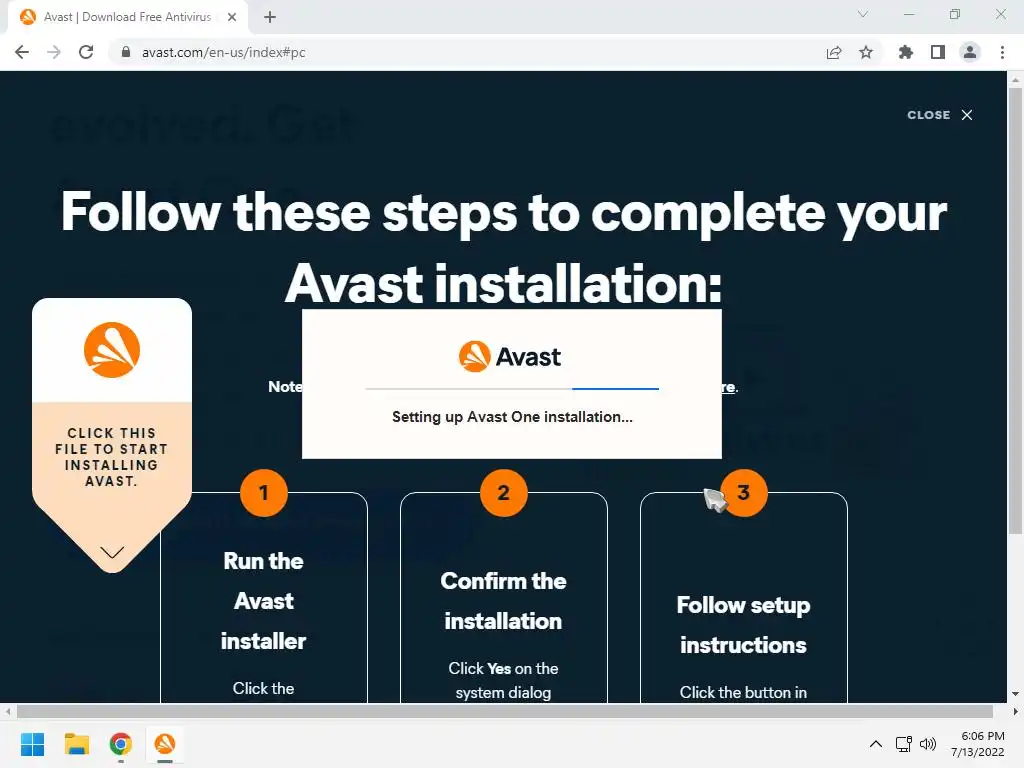Open network status tray icon

[x=904, y=744]
